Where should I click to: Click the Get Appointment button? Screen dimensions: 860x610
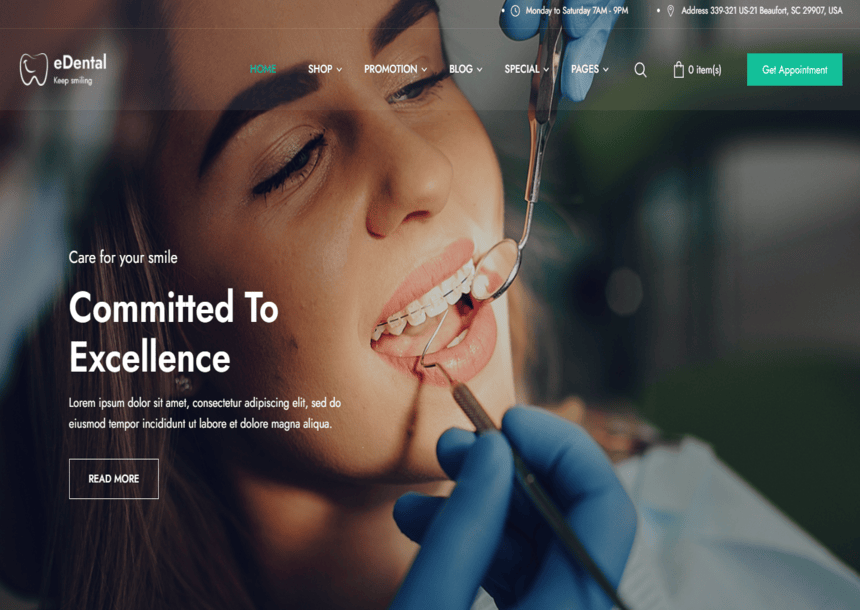794,70
